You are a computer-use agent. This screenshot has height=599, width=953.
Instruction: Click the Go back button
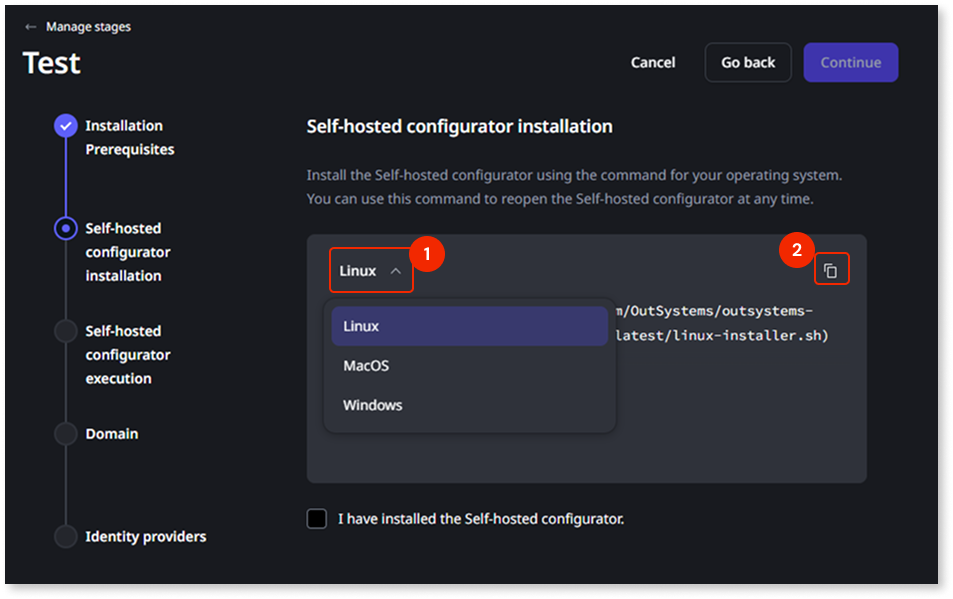tap(748, 63)
